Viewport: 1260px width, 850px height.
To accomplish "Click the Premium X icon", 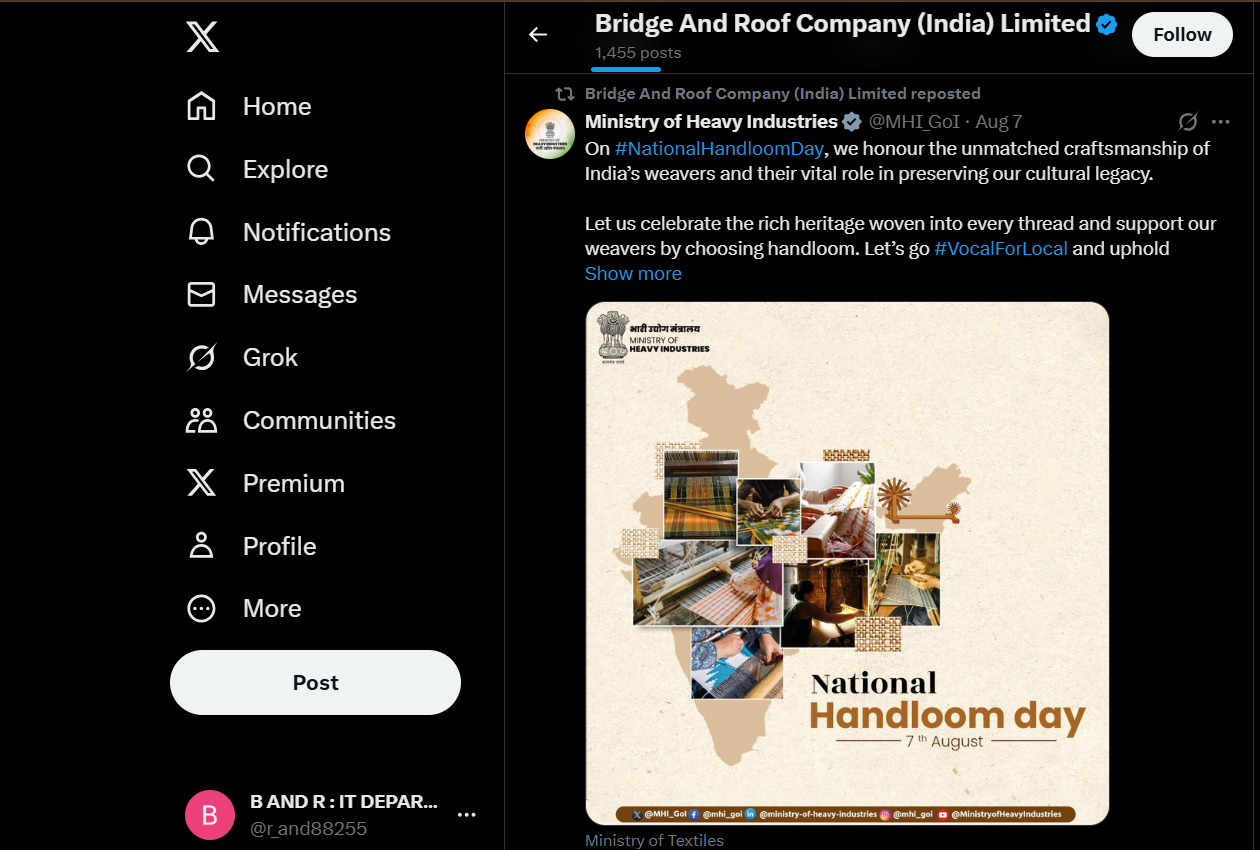I will [x=201, y=483].
